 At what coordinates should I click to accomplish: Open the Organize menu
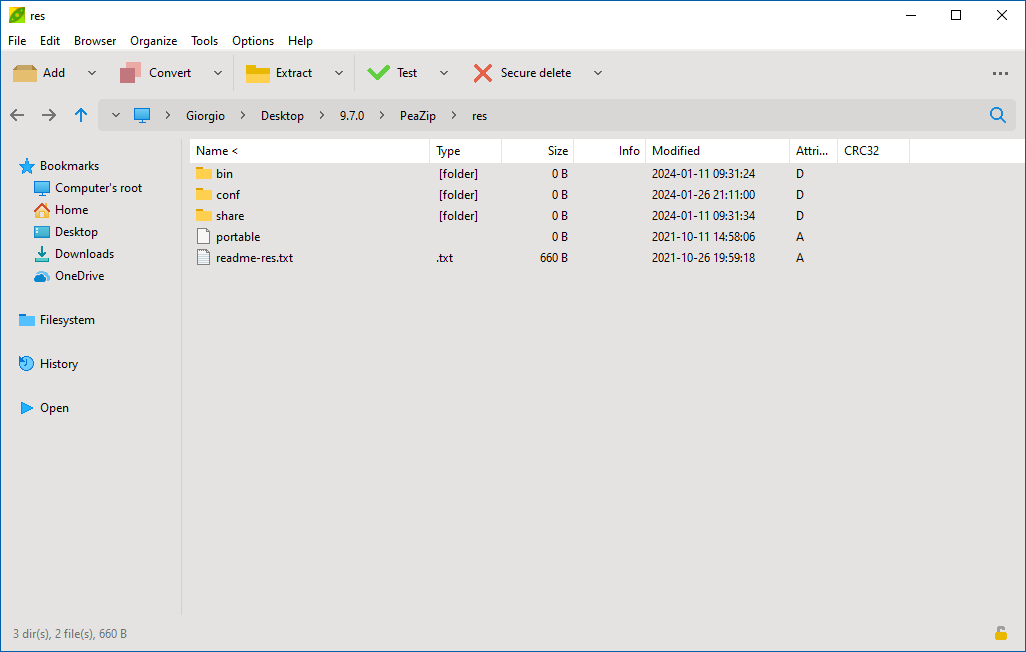pos(154,41)
